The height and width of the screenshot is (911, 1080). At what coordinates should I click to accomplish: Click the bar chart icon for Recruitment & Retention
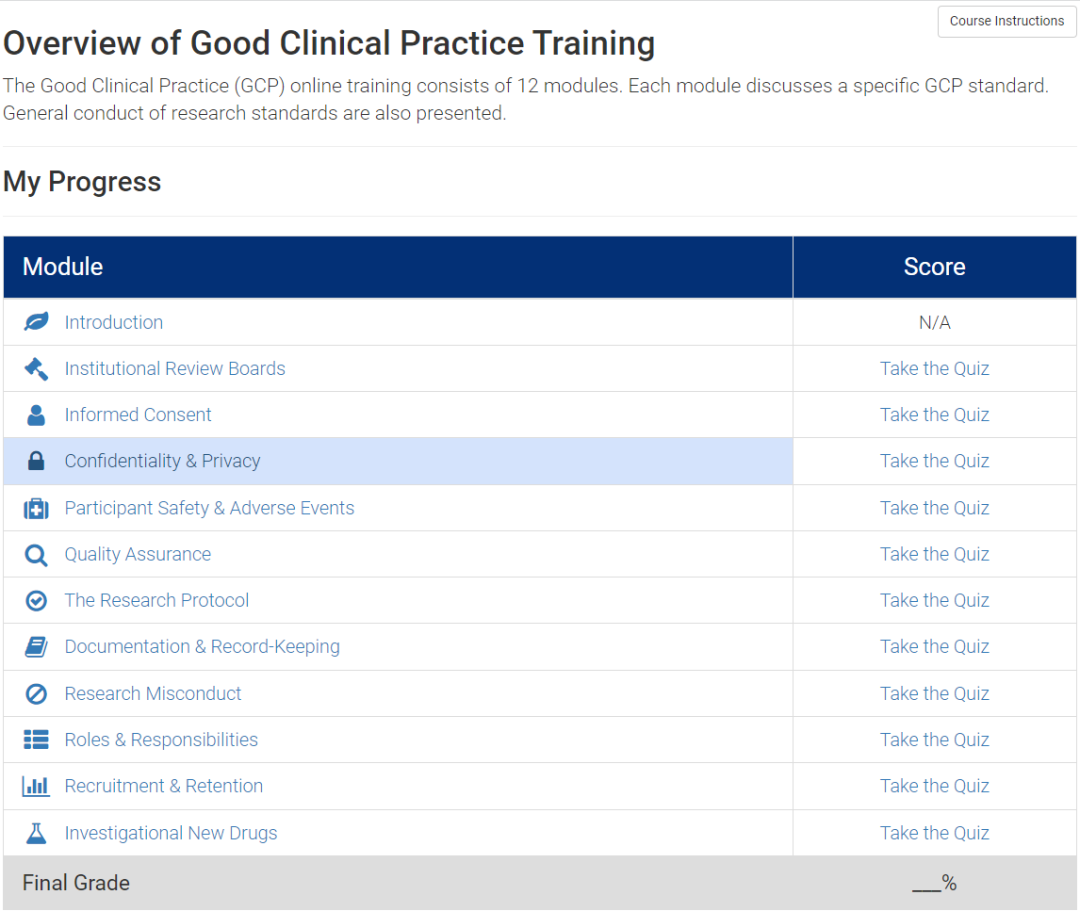(36, 786)
